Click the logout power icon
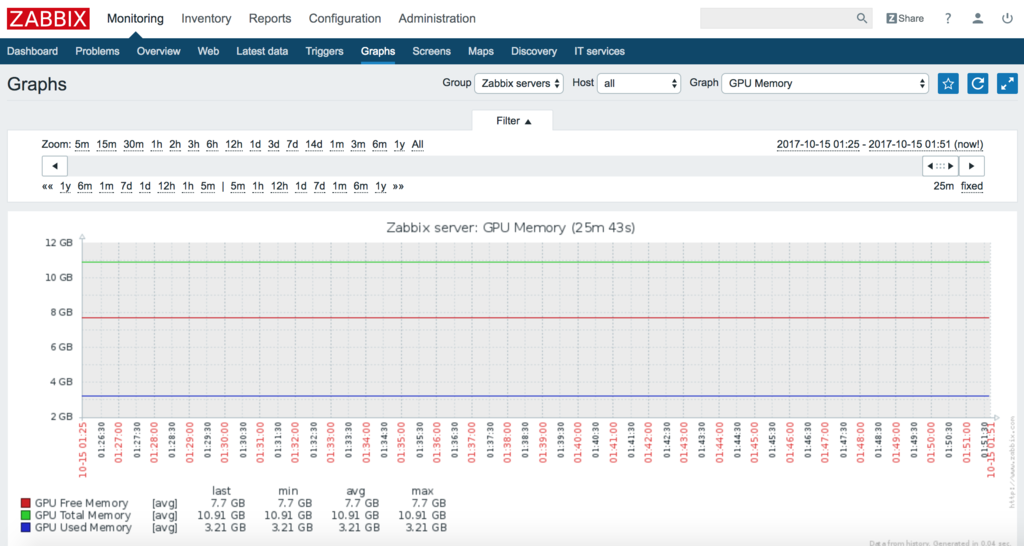The image size is (1024, 546). [x=1007, y=18]
